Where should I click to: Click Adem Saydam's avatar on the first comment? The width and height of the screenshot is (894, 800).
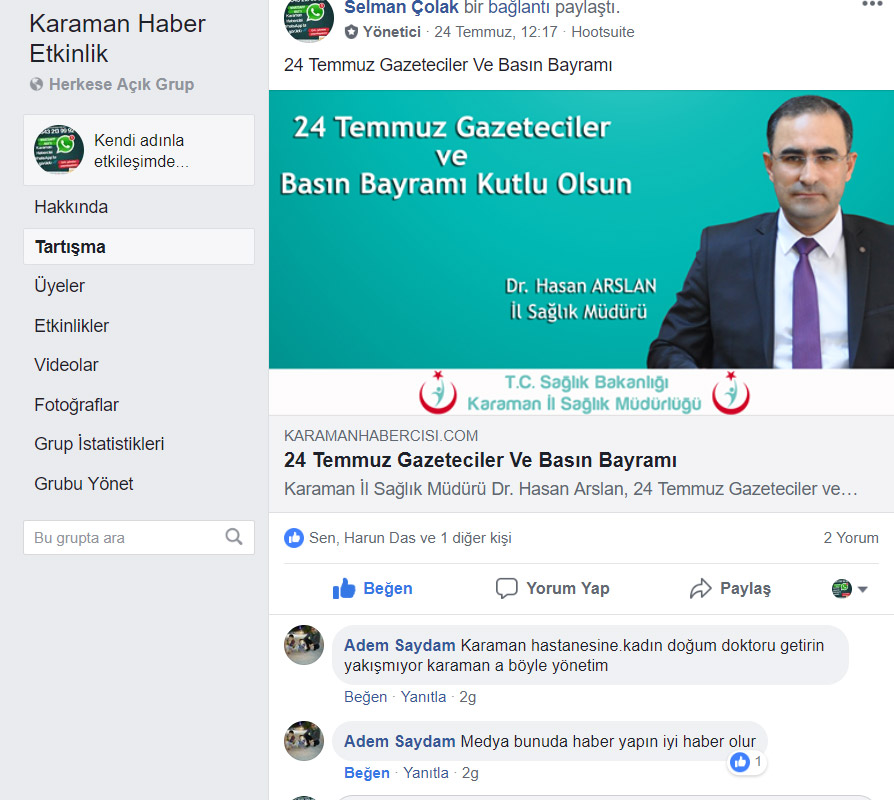[x=304, y=645]
